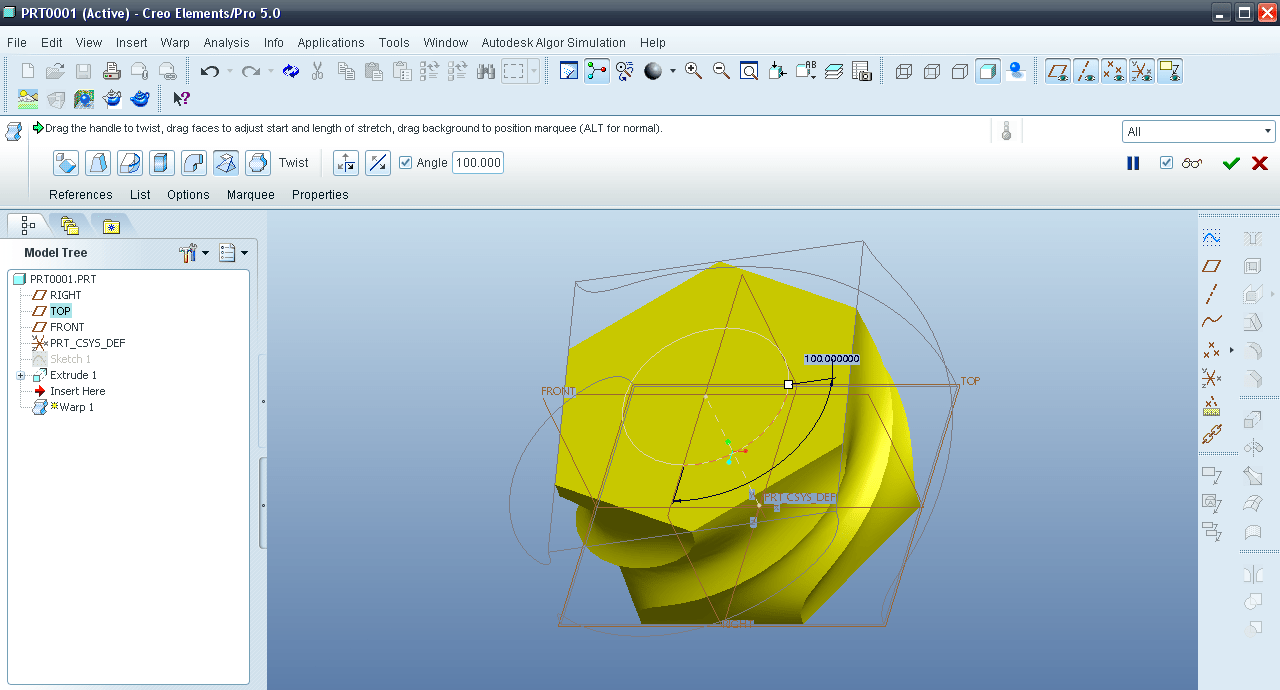Viewport: 1280px width, 690px height.
Task: Open the Applications menu
Action: (x=331, y=42)
